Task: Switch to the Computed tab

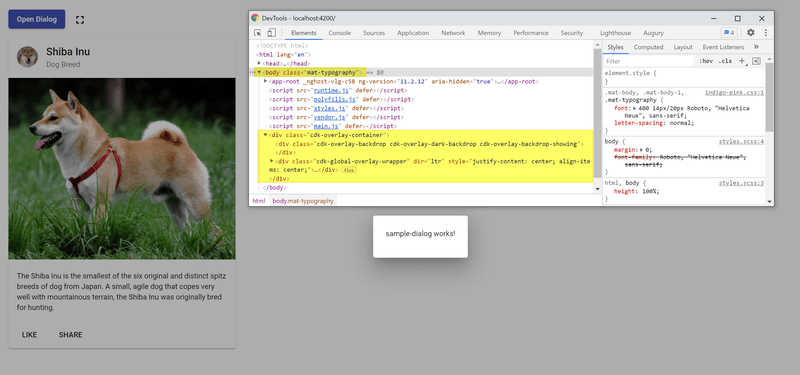Action: [x=648, y=47]
